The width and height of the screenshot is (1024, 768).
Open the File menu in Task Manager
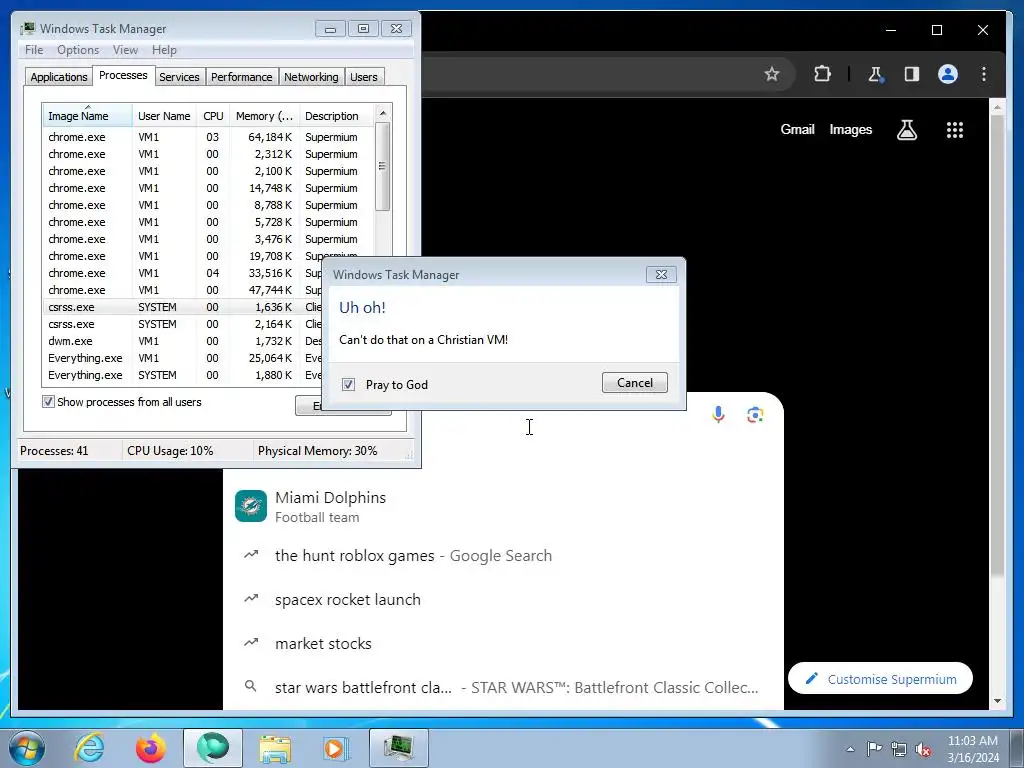pos(34,50)
